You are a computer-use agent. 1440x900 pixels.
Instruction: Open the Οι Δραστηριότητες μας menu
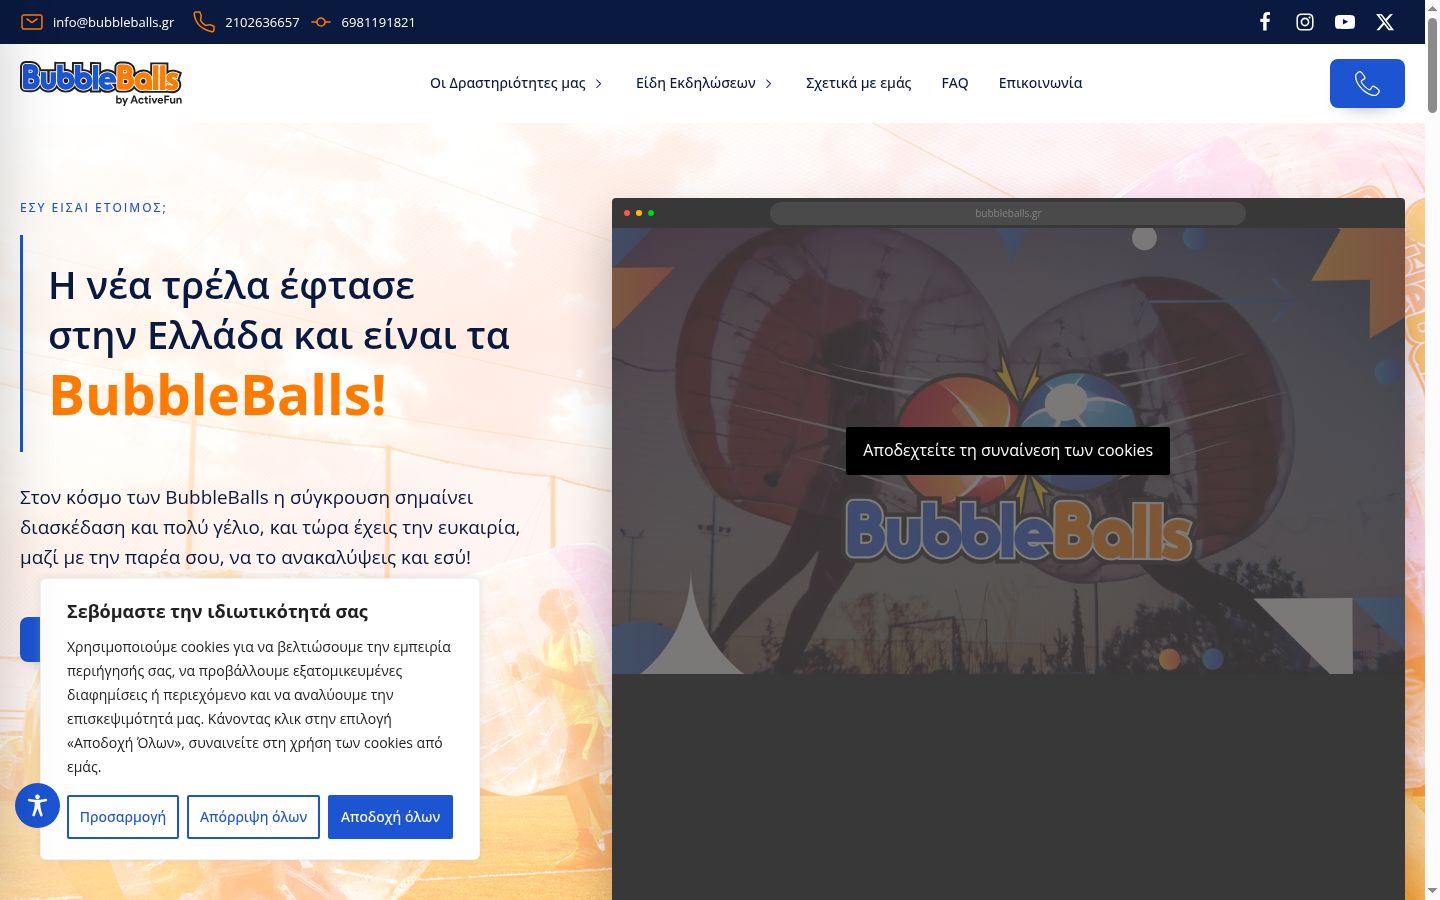[508, 83]
